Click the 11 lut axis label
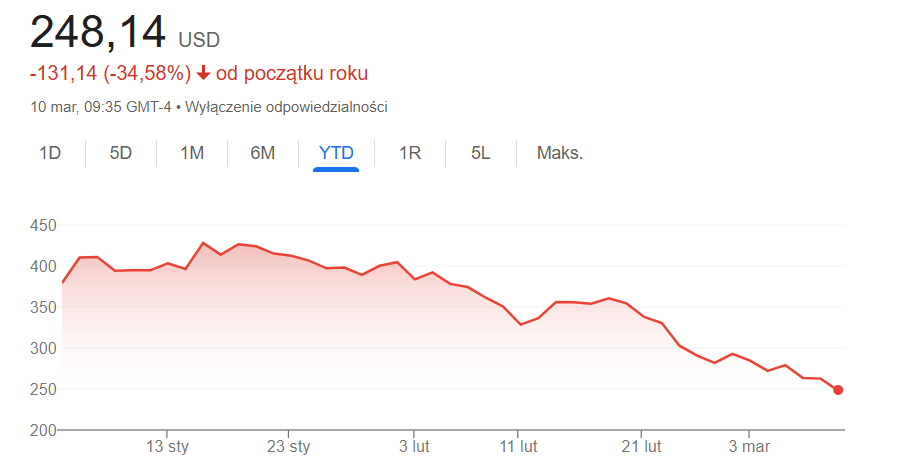 point(519,446)
